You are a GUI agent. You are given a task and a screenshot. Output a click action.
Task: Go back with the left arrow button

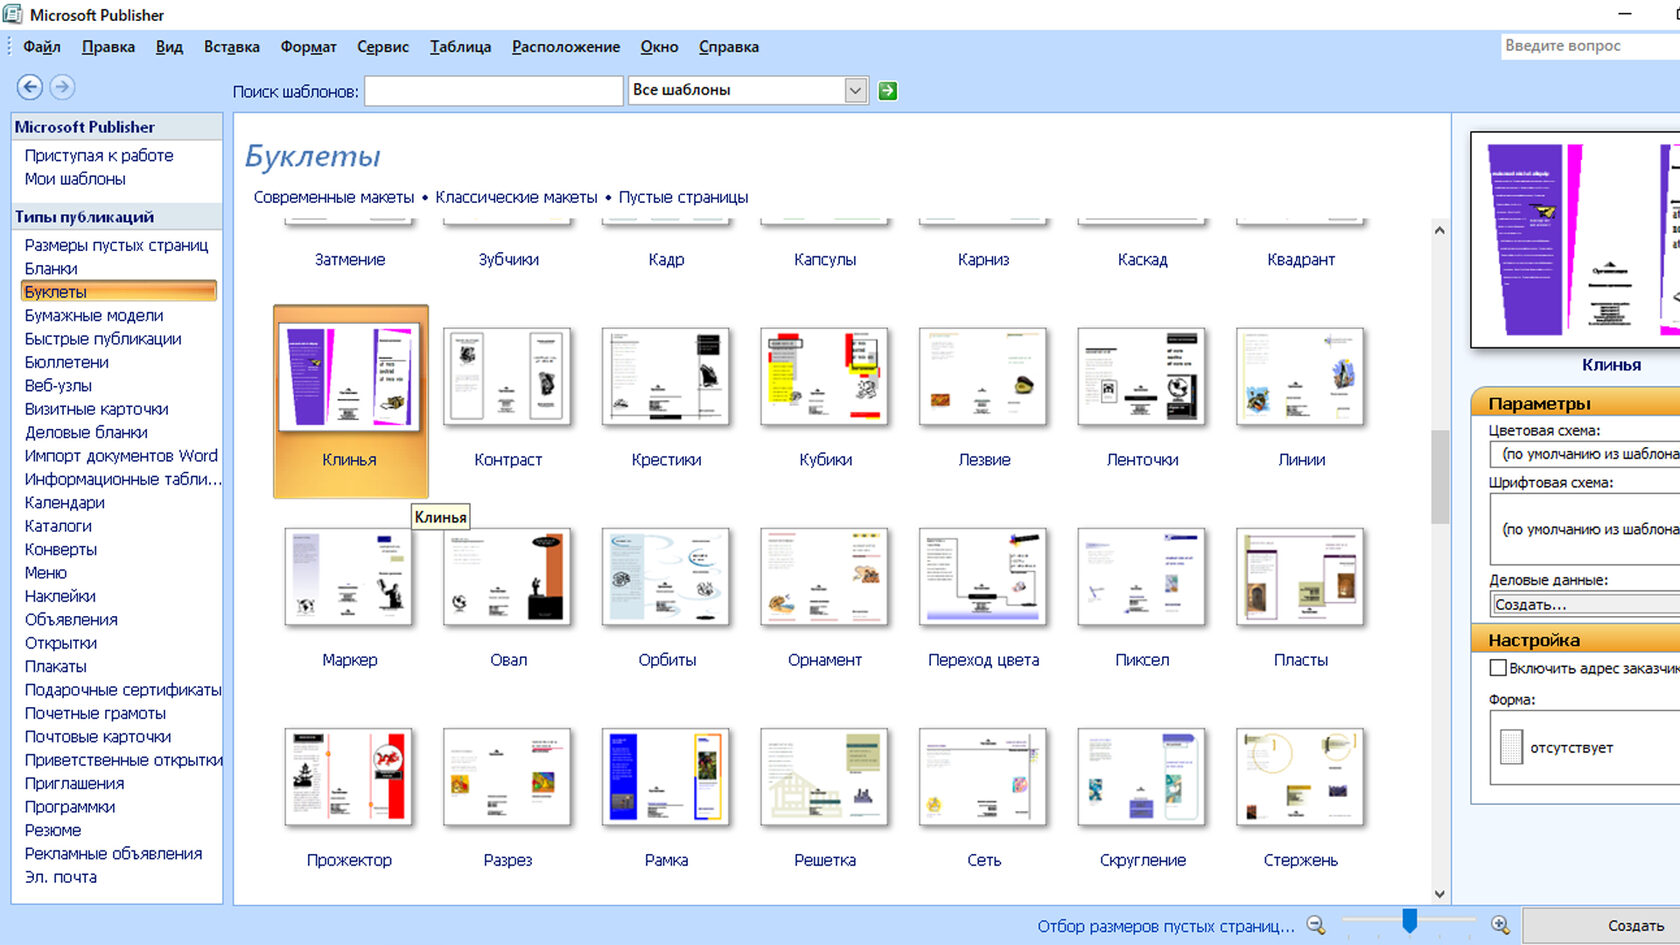pyautogui.click(x=30, y=87)
